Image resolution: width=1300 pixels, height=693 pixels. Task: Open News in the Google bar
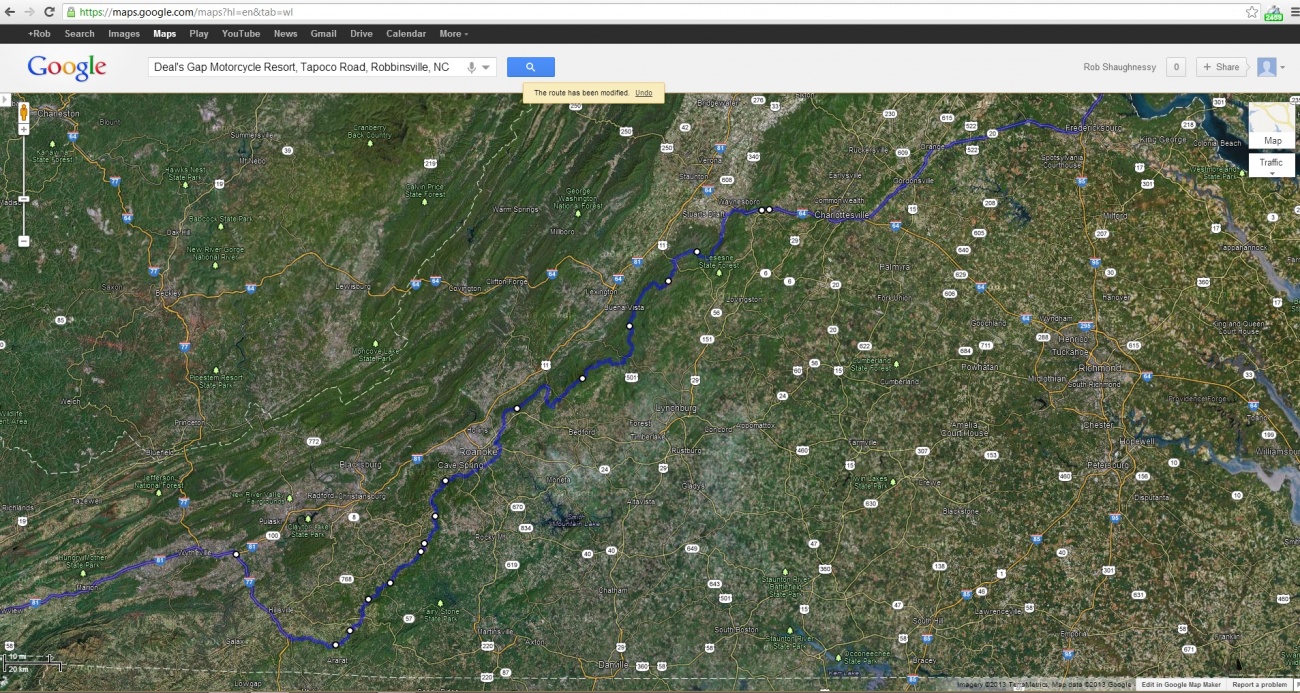[x=285, y=34]
